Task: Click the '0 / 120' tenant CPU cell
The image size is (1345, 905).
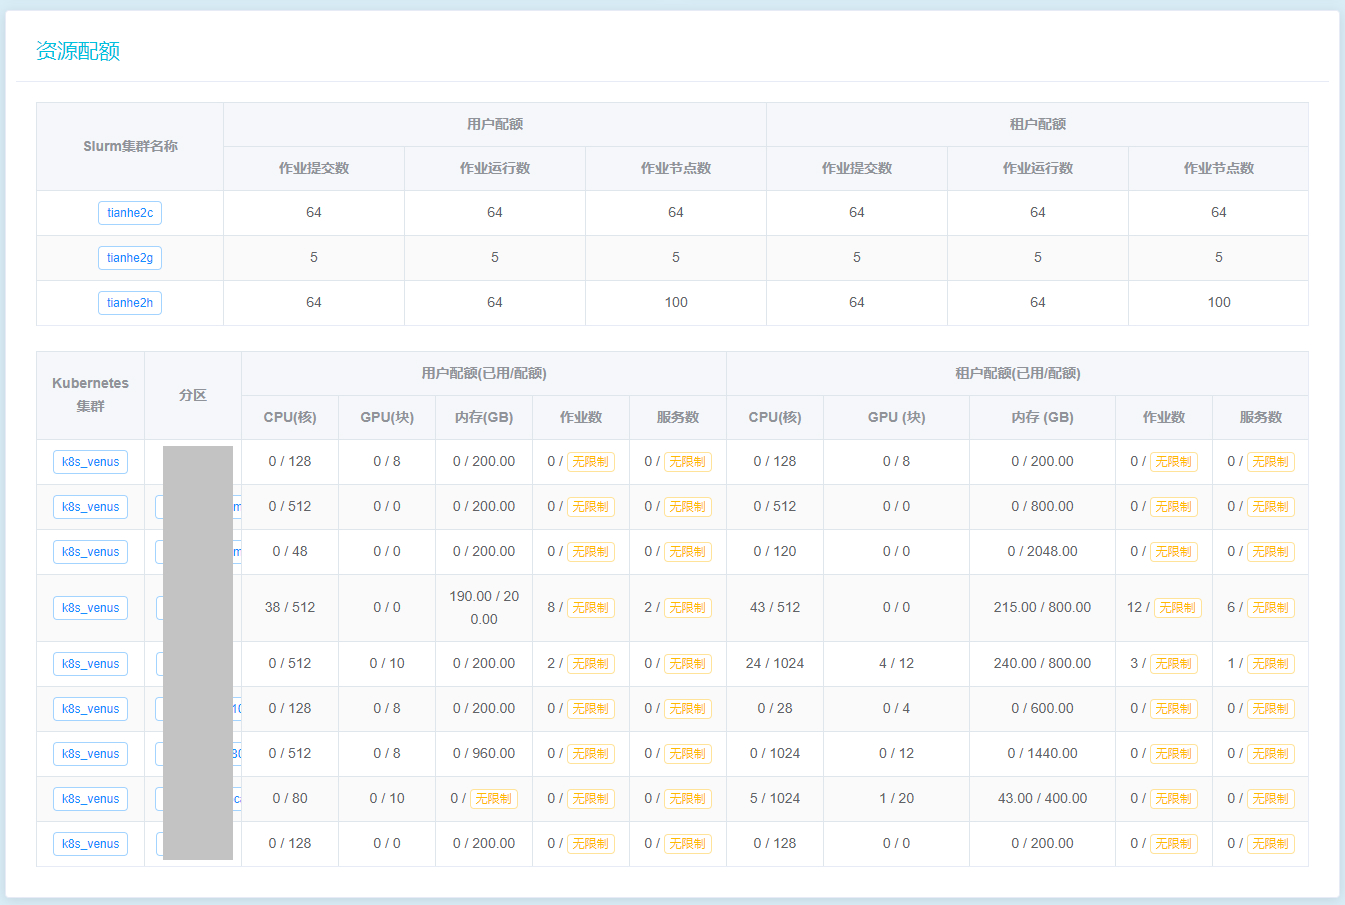Action: click(x=775, y=551)
